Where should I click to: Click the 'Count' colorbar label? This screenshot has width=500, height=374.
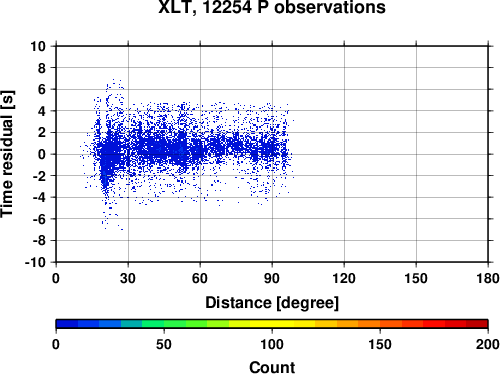pyautogui.click(x=272, y=367)
